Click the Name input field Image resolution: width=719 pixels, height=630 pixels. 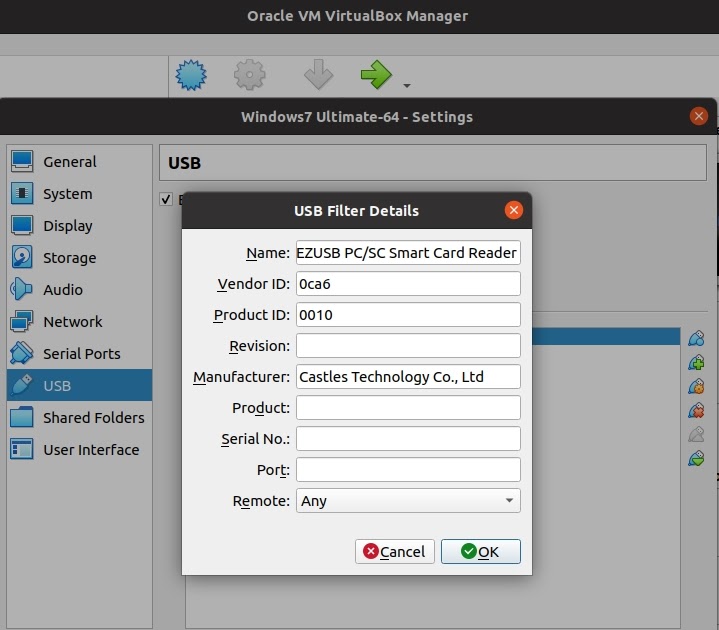[x=408, y=253]
